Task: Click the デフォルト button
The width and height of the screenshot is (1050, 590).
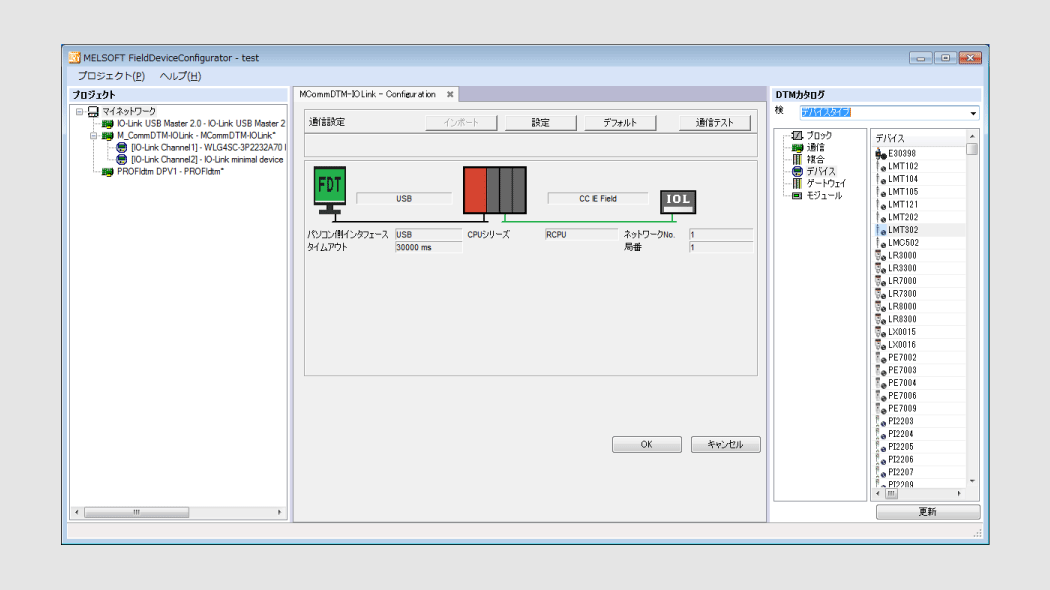Action: [x=620, y=123]
